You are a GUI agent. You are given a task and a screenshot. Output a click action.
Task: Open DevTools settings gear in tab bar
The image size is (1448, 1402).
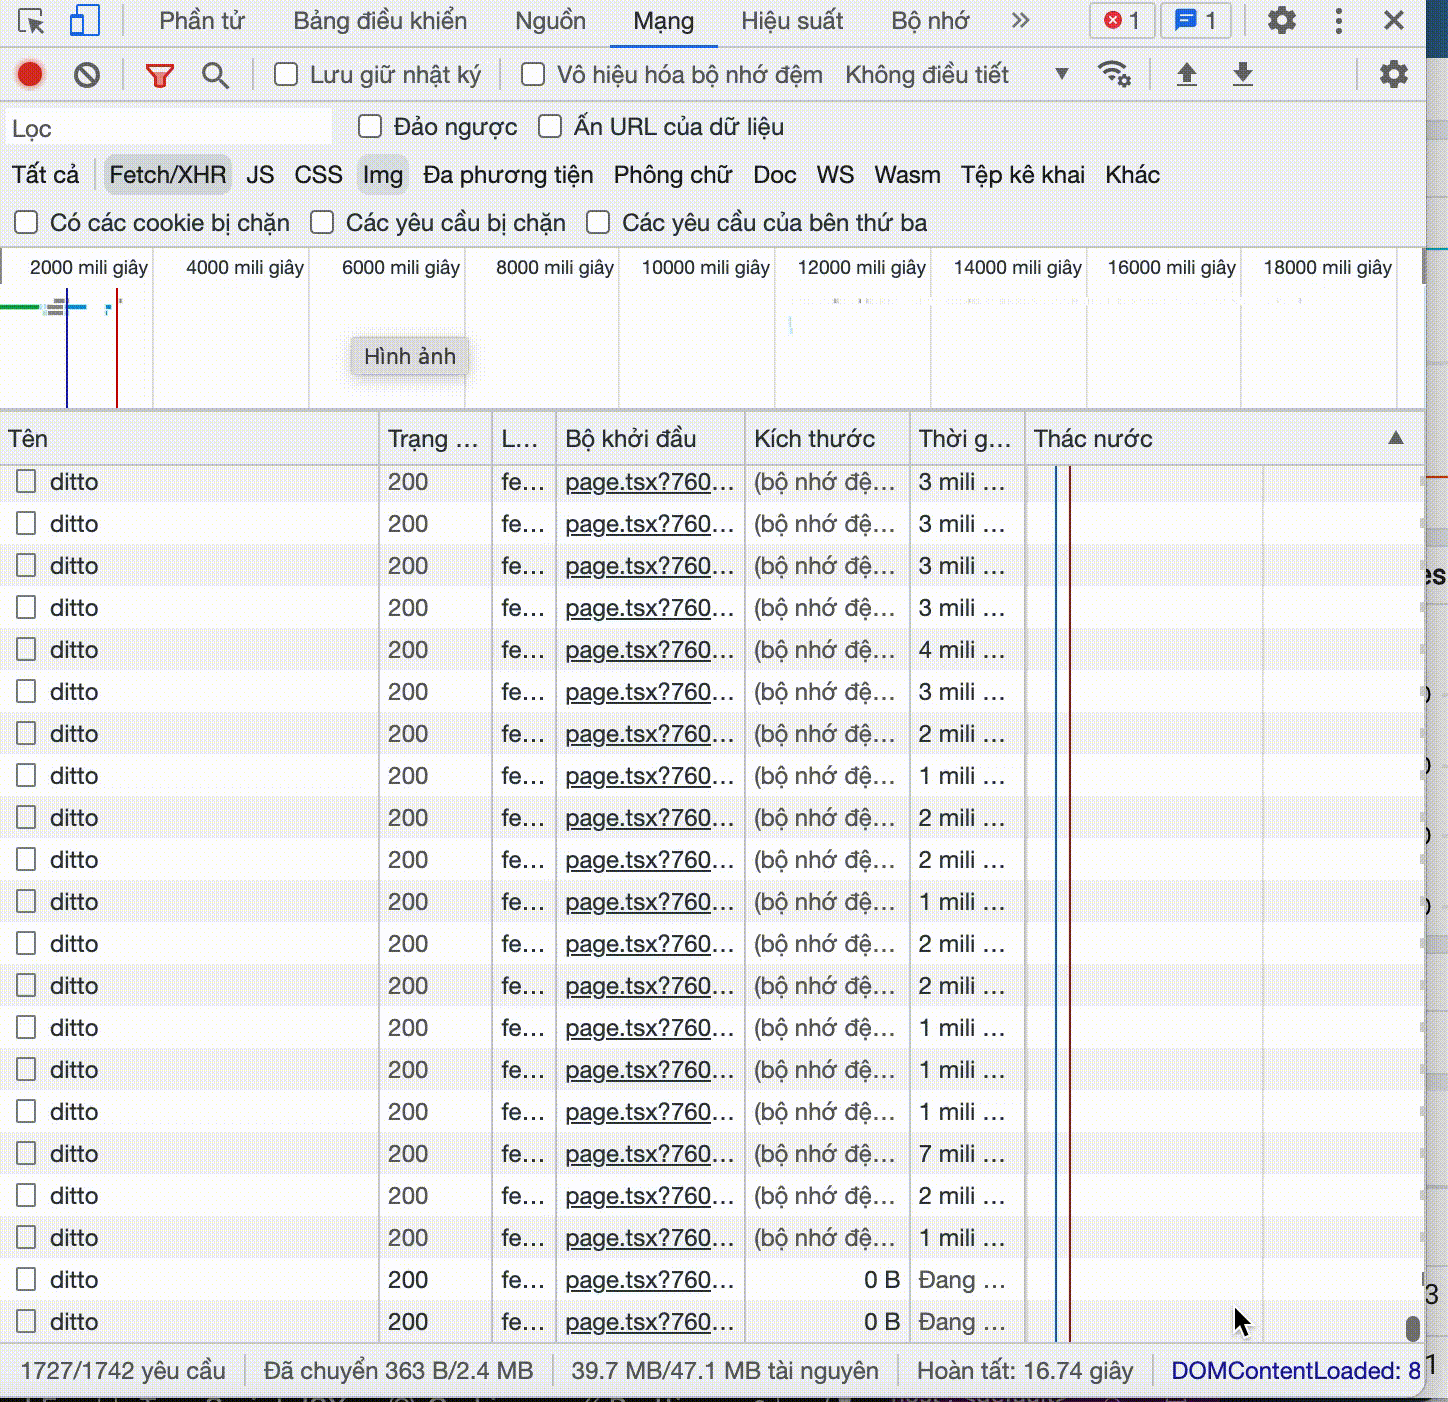(x=1282, y=20)
